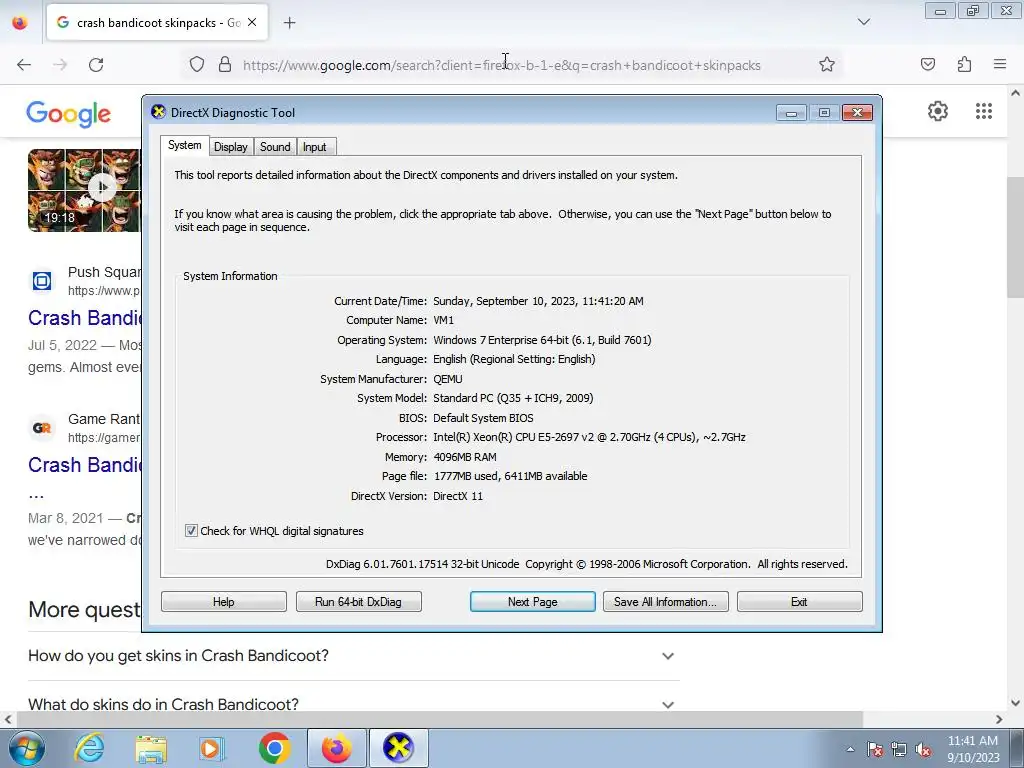Click the site padlock icon
Screen dimensions: 1024x768
(x=225, y=65)
